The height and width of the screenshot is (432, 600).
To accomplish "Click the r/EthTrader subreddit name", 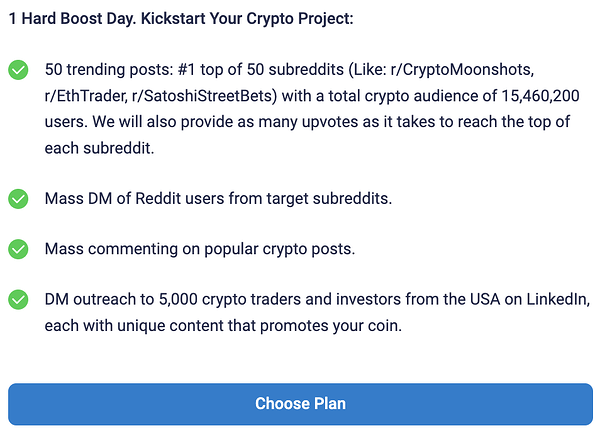I will (x=86, y=96).
